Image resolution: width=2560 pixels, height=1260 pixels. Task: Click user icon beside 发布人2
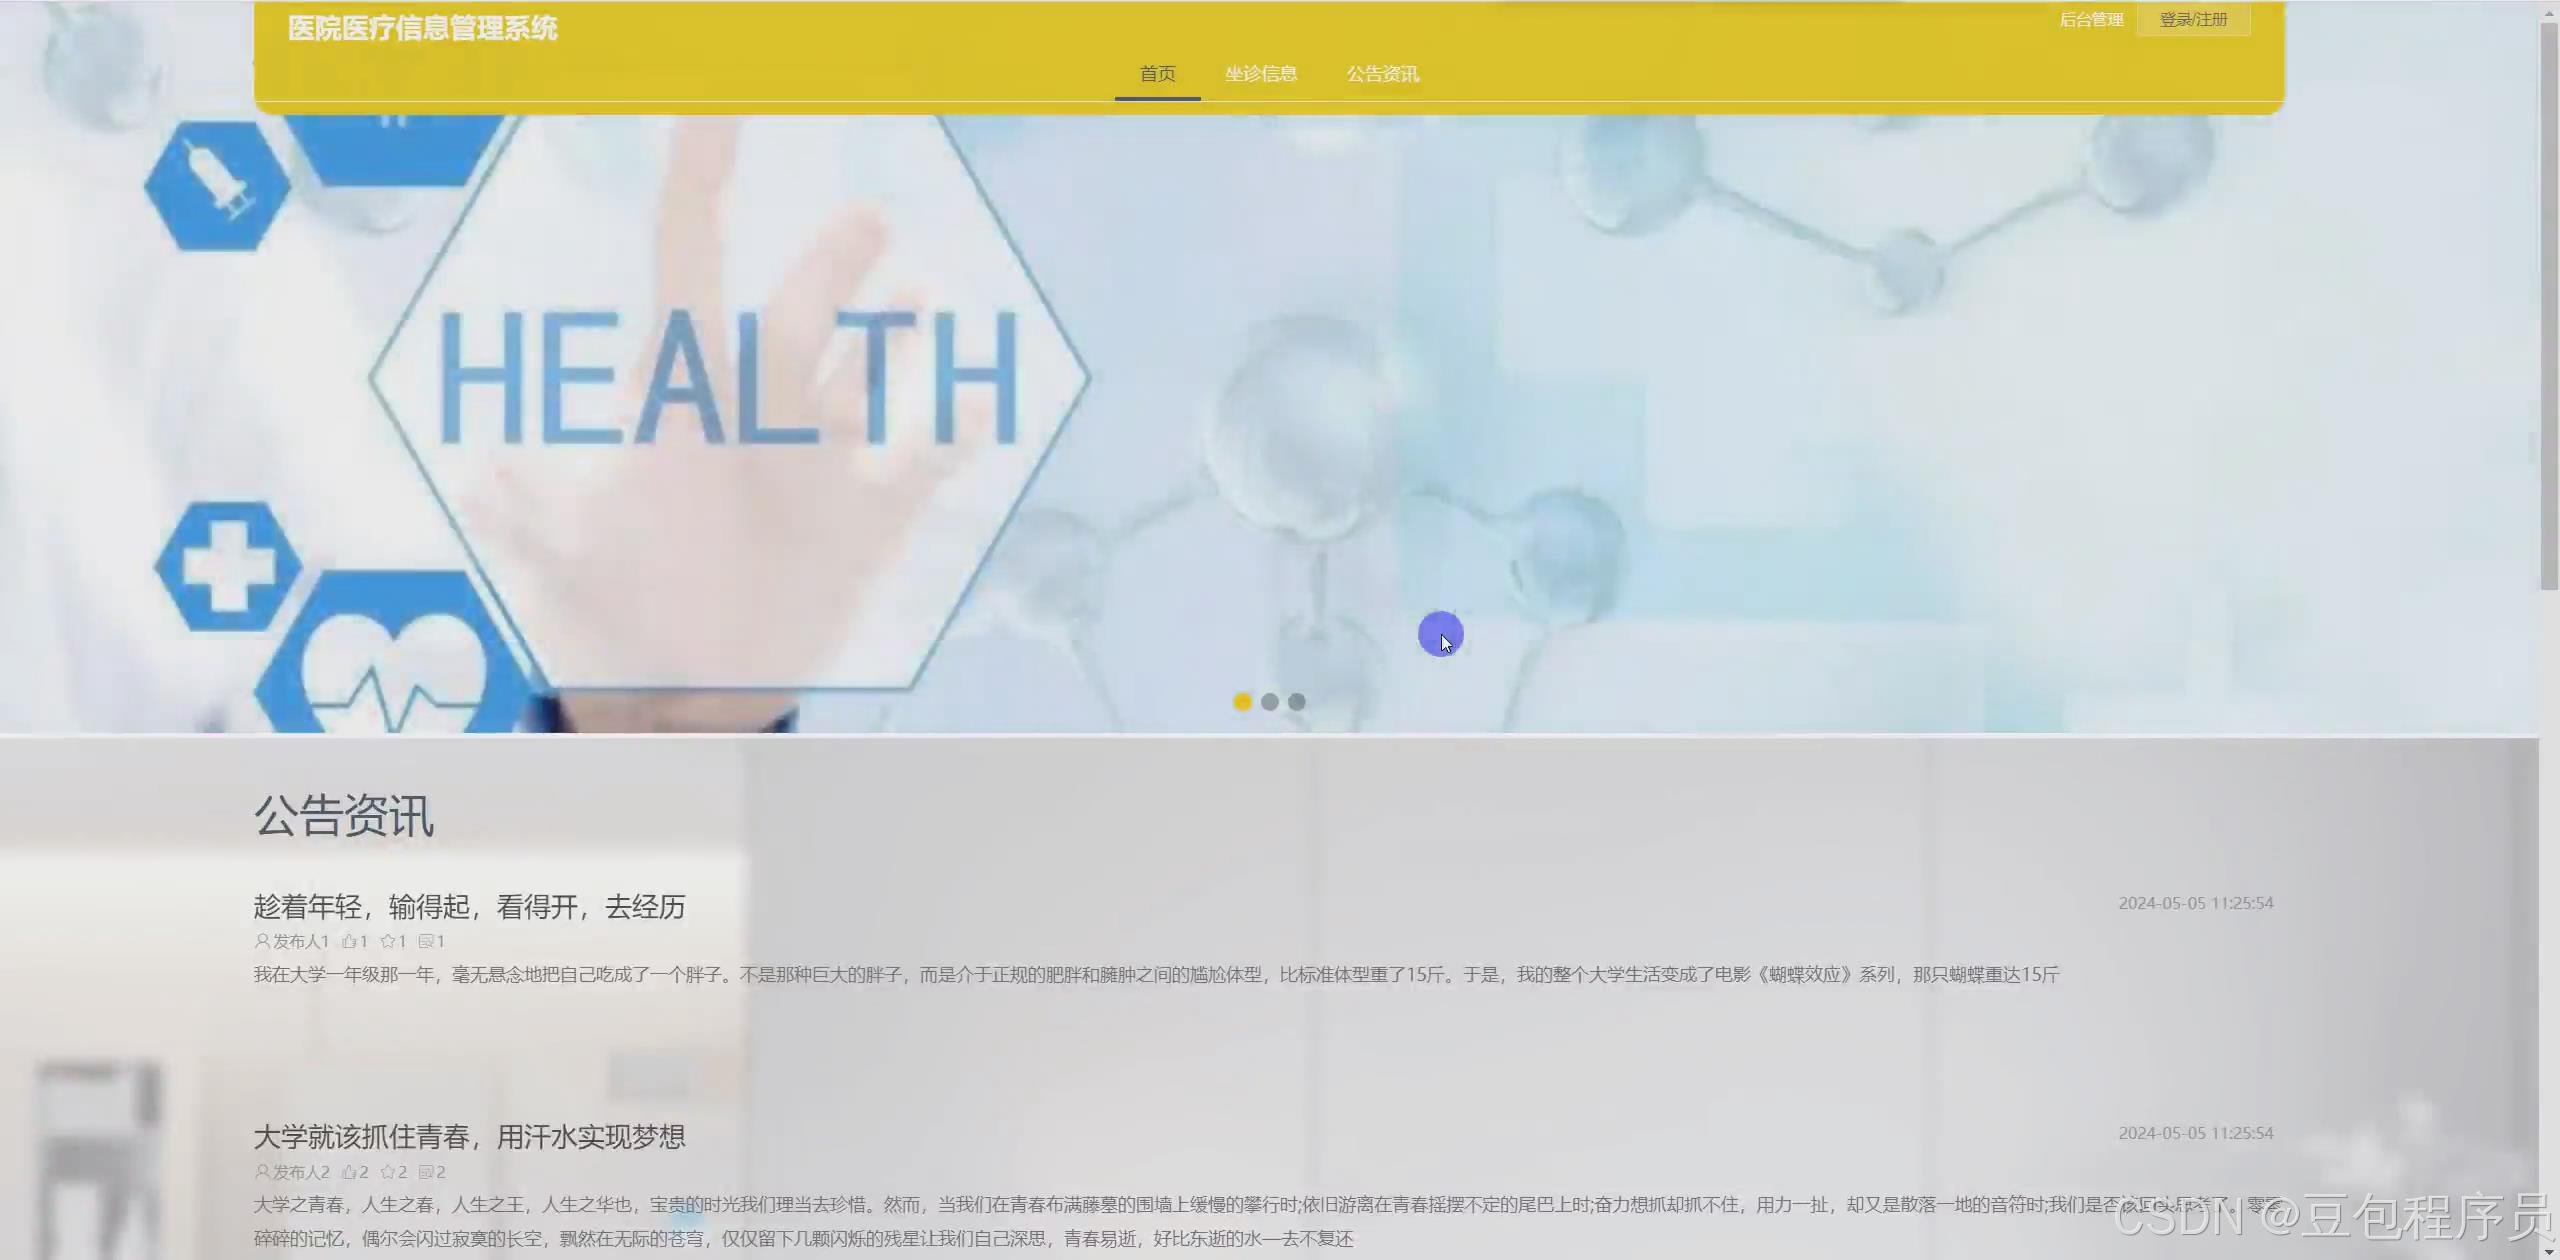[x=262, y=1172]
